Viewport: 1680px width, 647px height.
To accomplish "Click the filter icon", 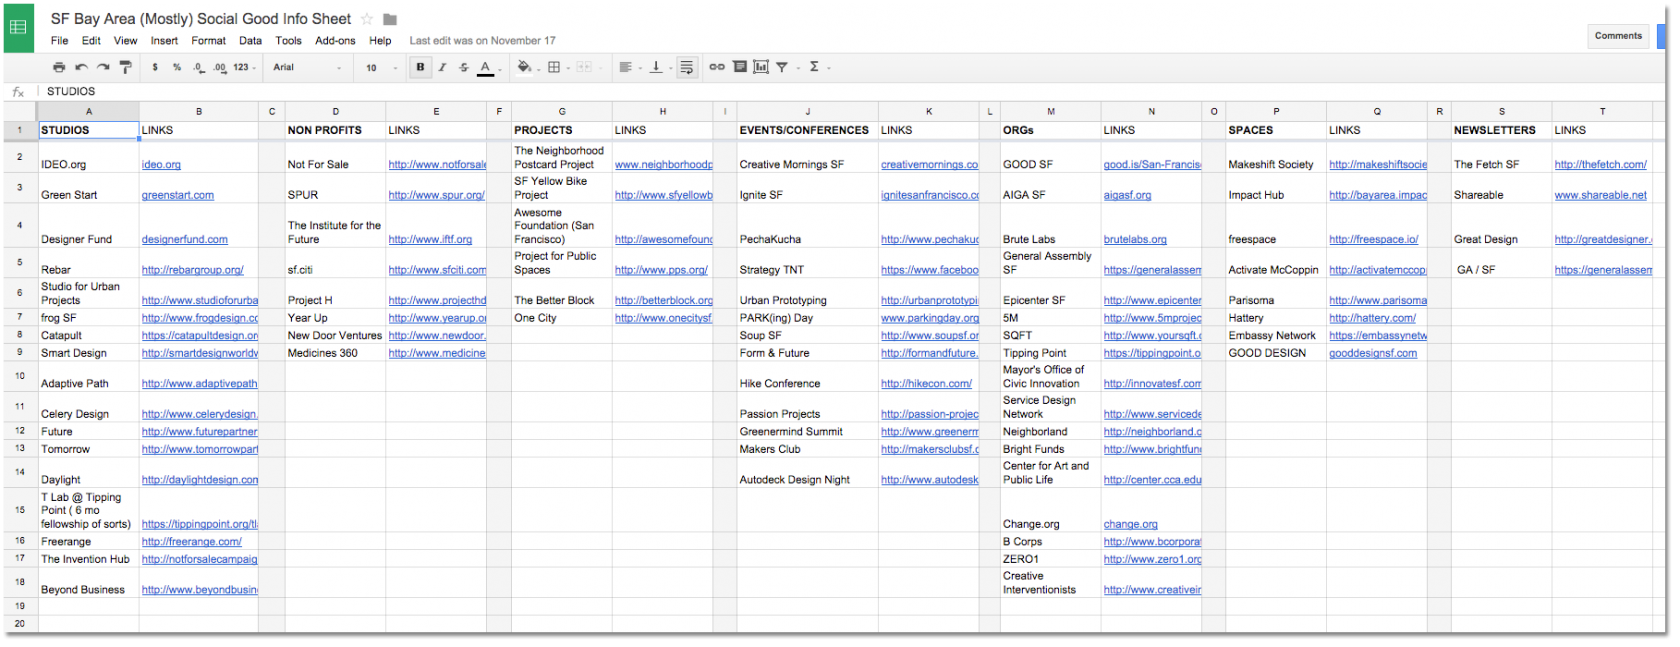I will pos(782,67).
